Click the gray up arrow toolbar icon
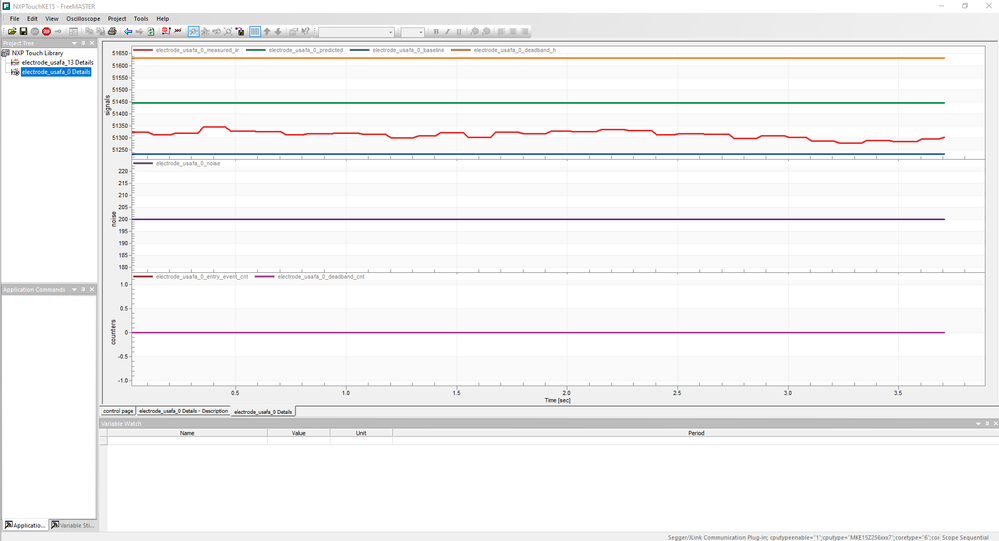Image resolution: width=999 pixels, height=541 pixels. pyautogui.click(x=267, y=31)
